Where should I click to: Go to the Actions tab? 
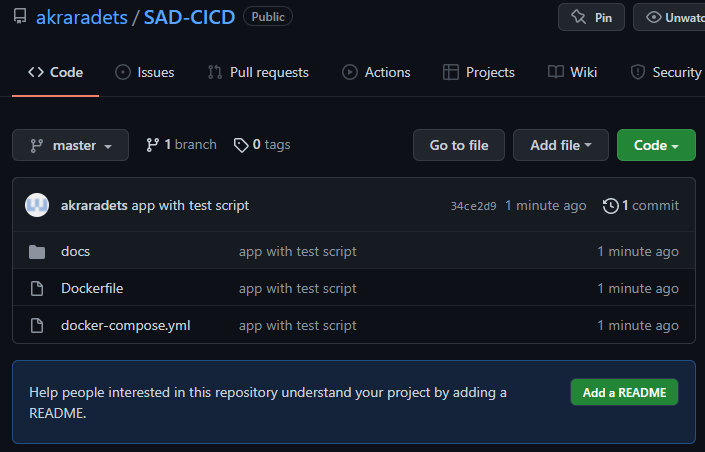coord(376,72)
